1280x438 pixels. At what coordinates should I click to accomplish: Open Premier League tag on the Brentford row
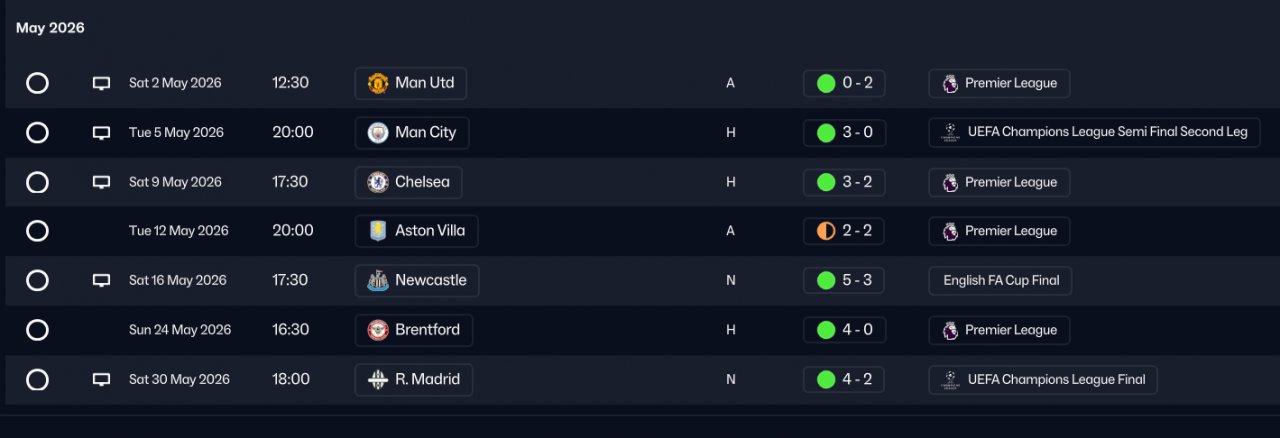tap(999, 330)
